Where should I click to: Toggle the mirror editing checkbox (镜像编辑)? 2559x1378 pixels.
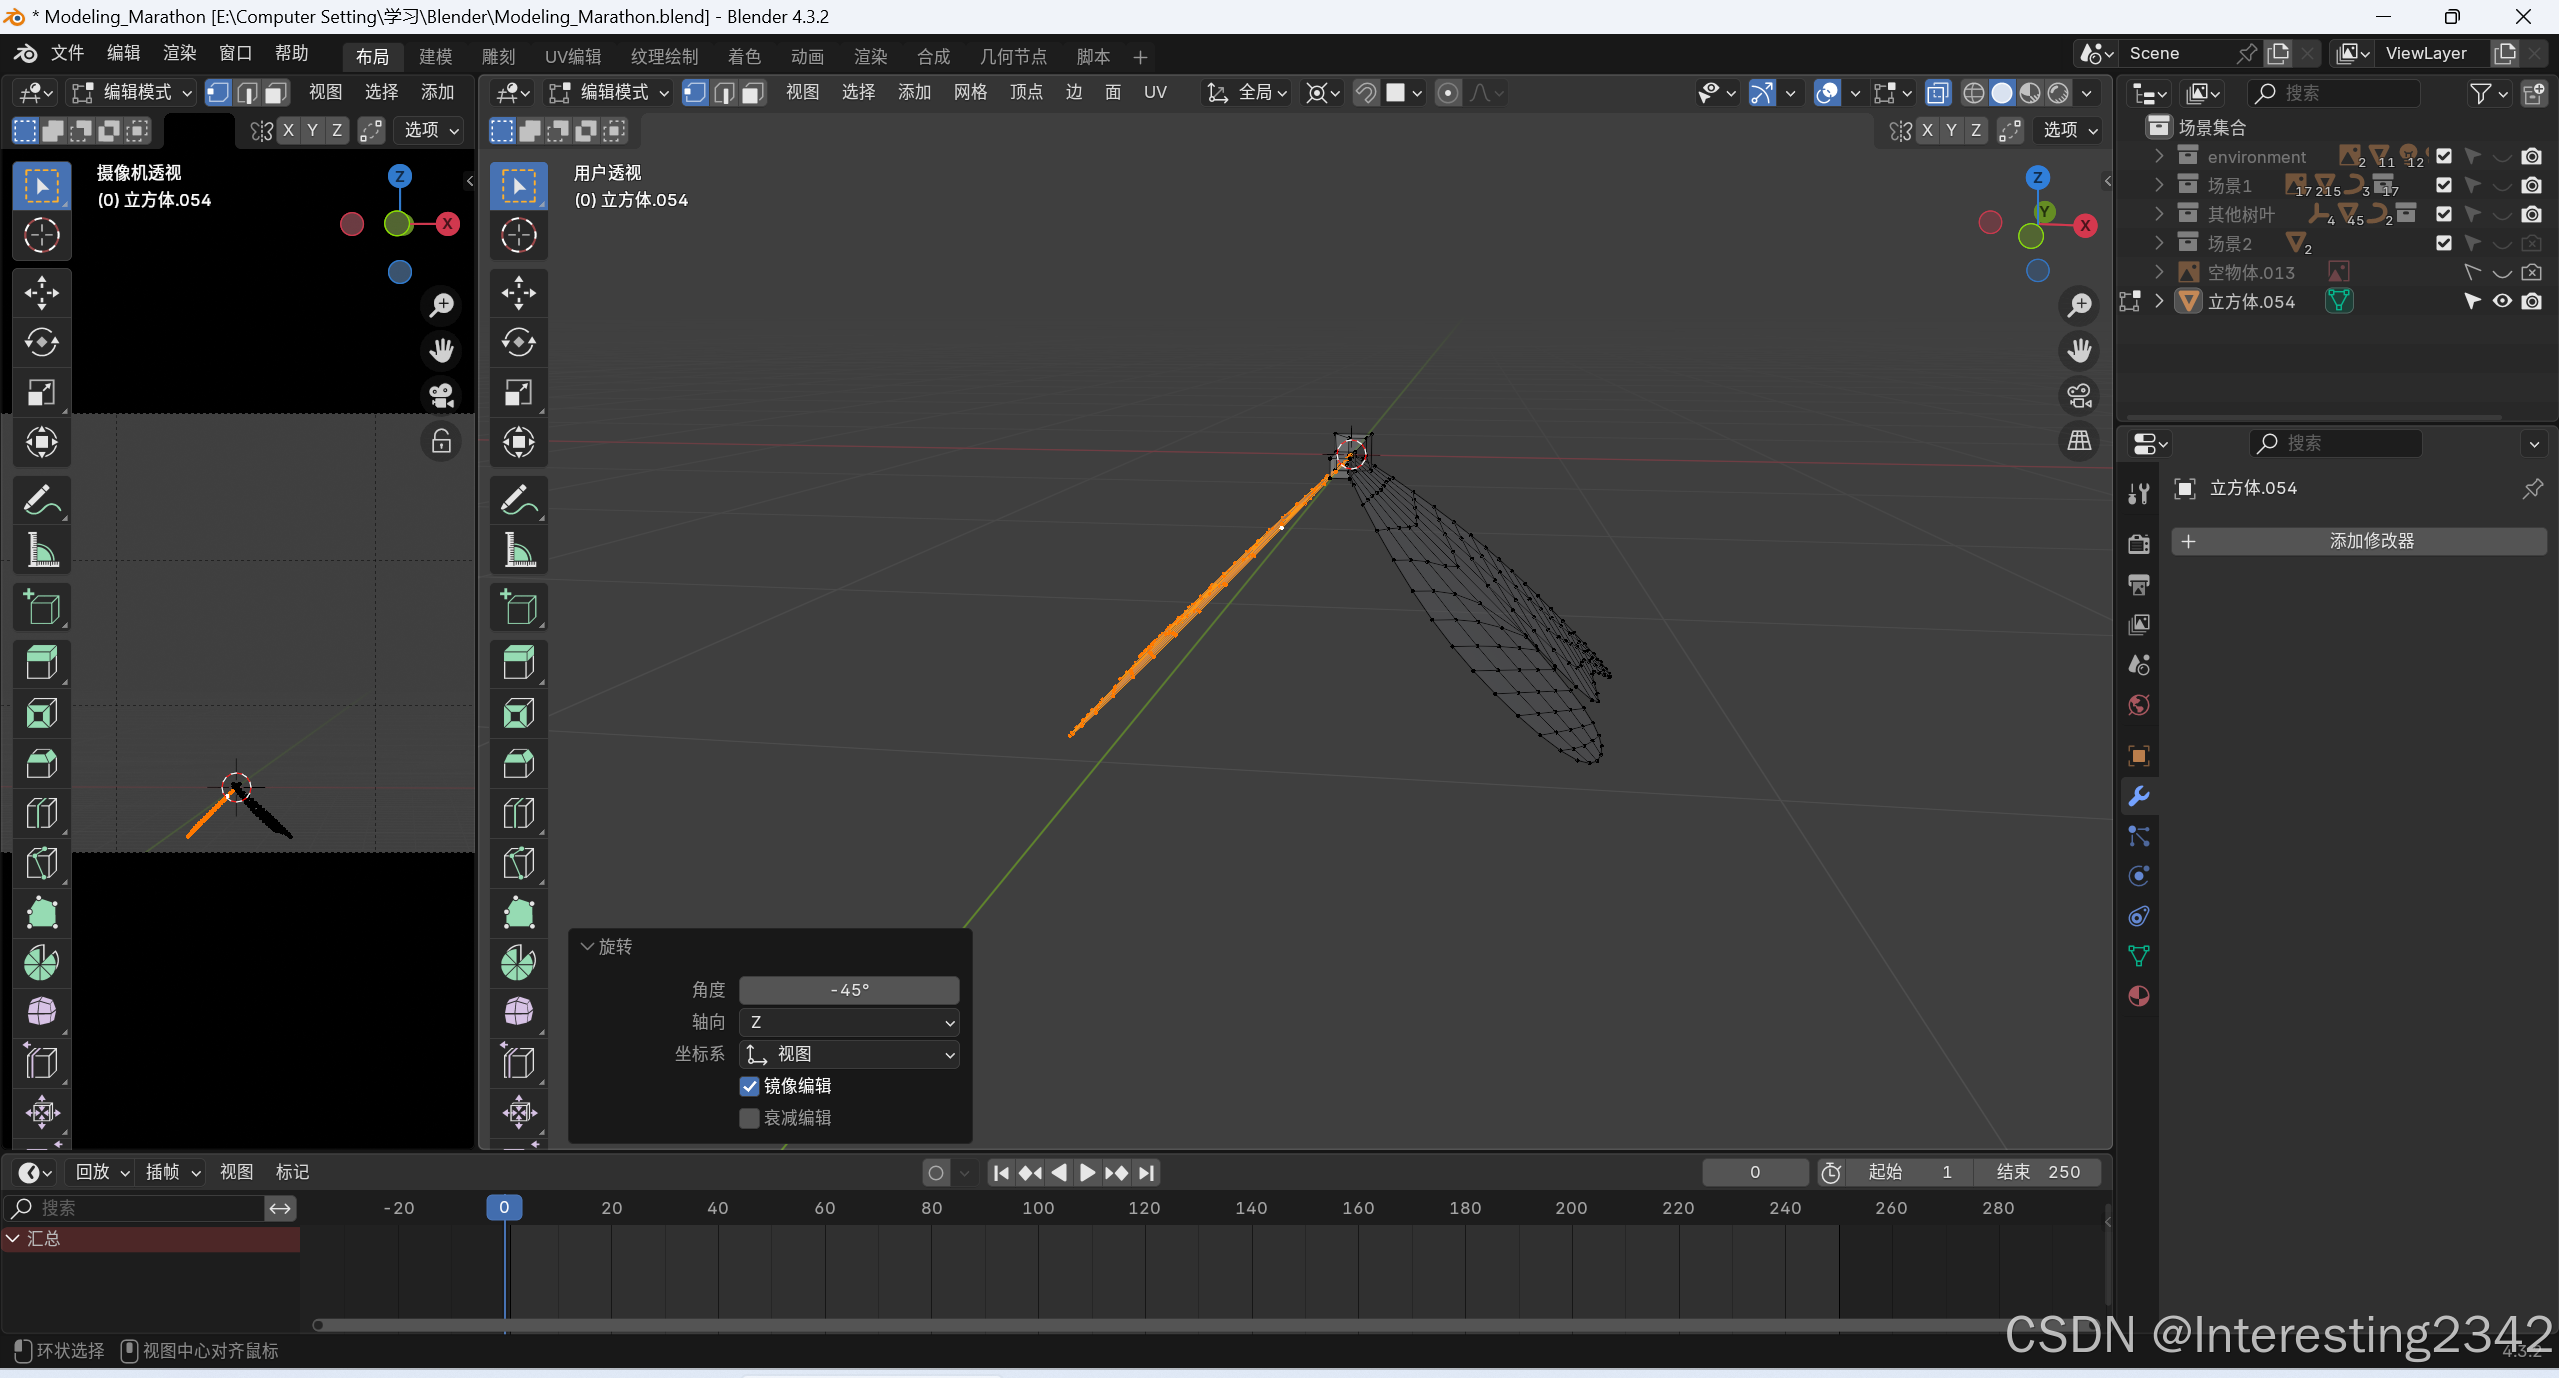(x=749, y=1086)
